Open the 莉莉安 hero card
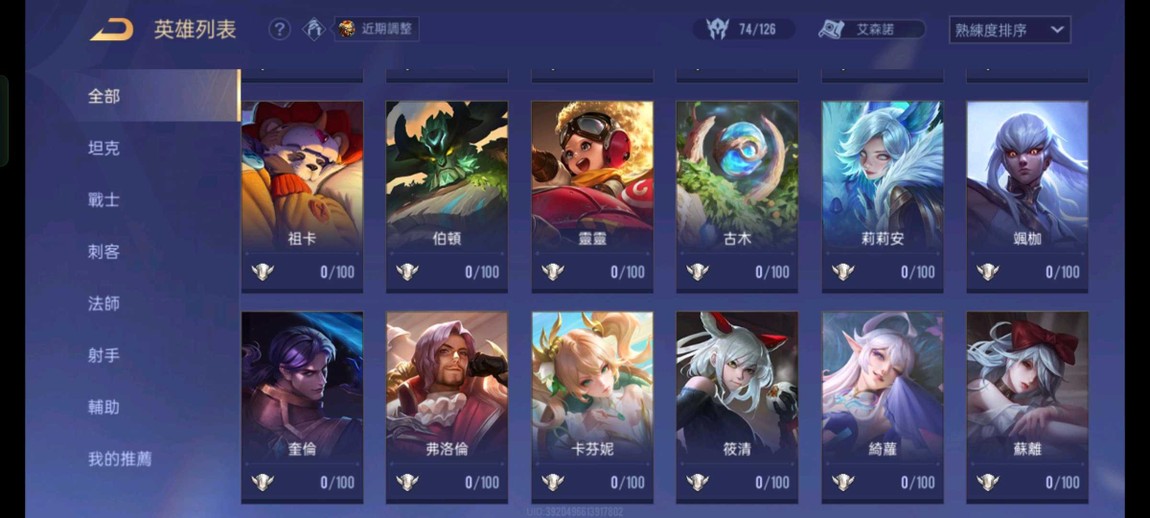The height and width of the screenshot is (518, 1150). (882, 197)
